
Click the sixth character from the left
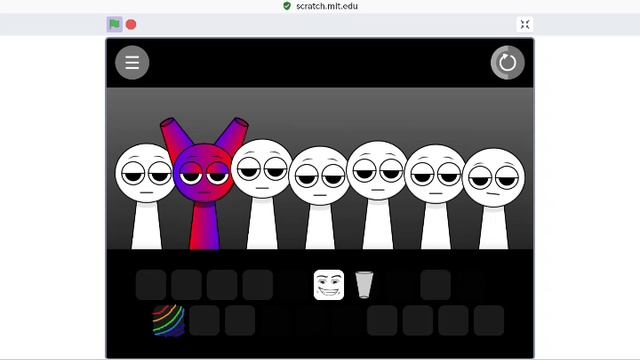tap(436, 197)
